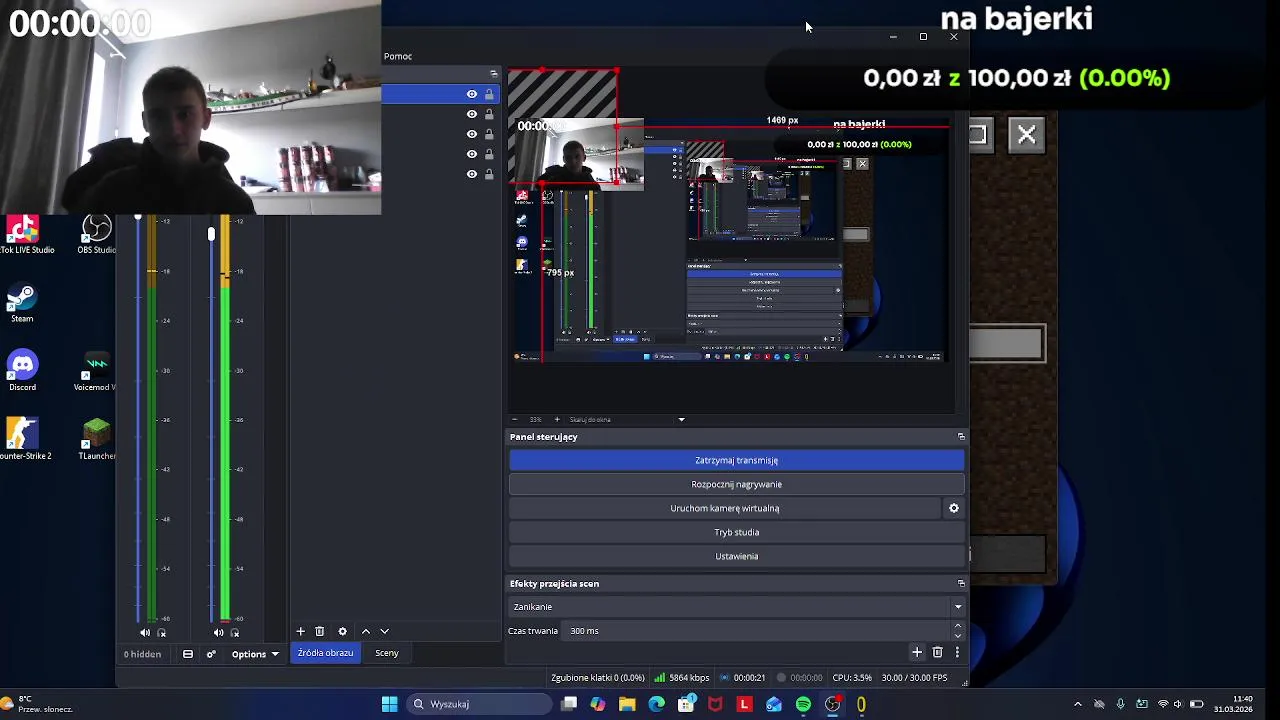The width and height of the screenshot is (1280, 720).
Task: Open the Pomoc menu
Action: tap(398, 56)
